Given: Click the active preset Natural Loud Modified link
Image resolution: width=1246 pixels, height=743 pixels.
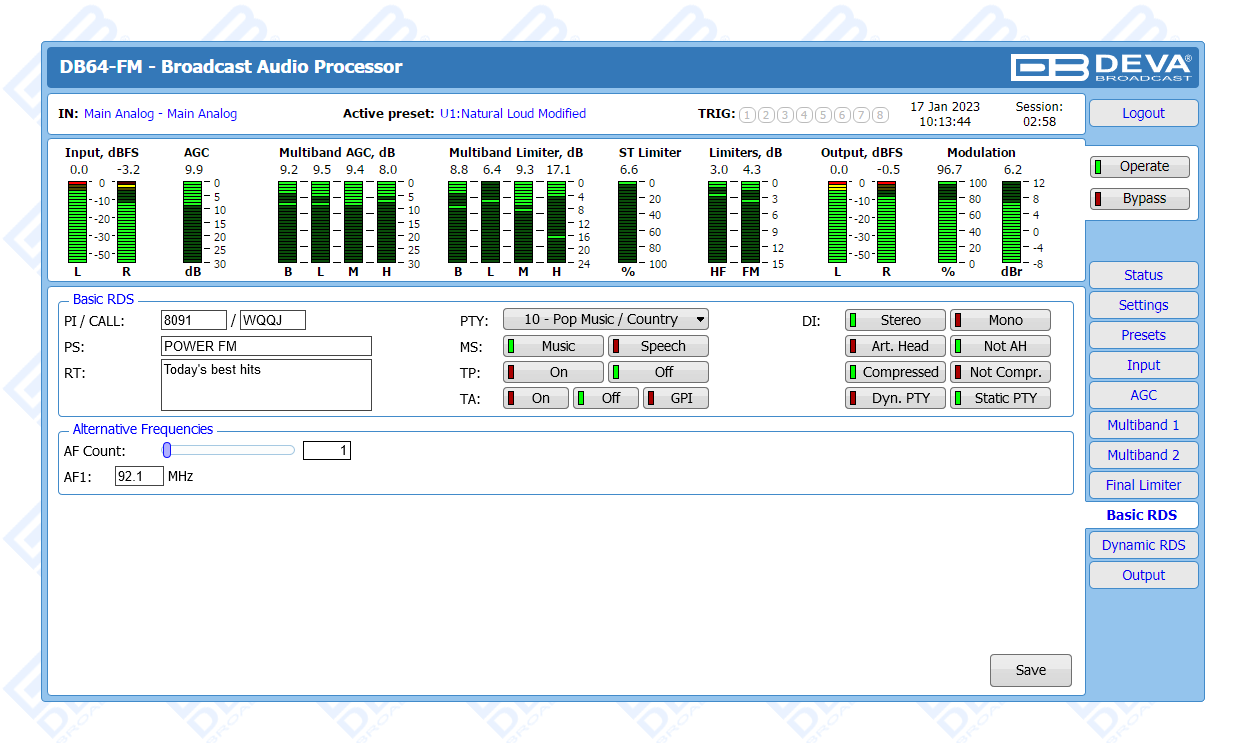Looking at the screenshot, I should 513,114.
